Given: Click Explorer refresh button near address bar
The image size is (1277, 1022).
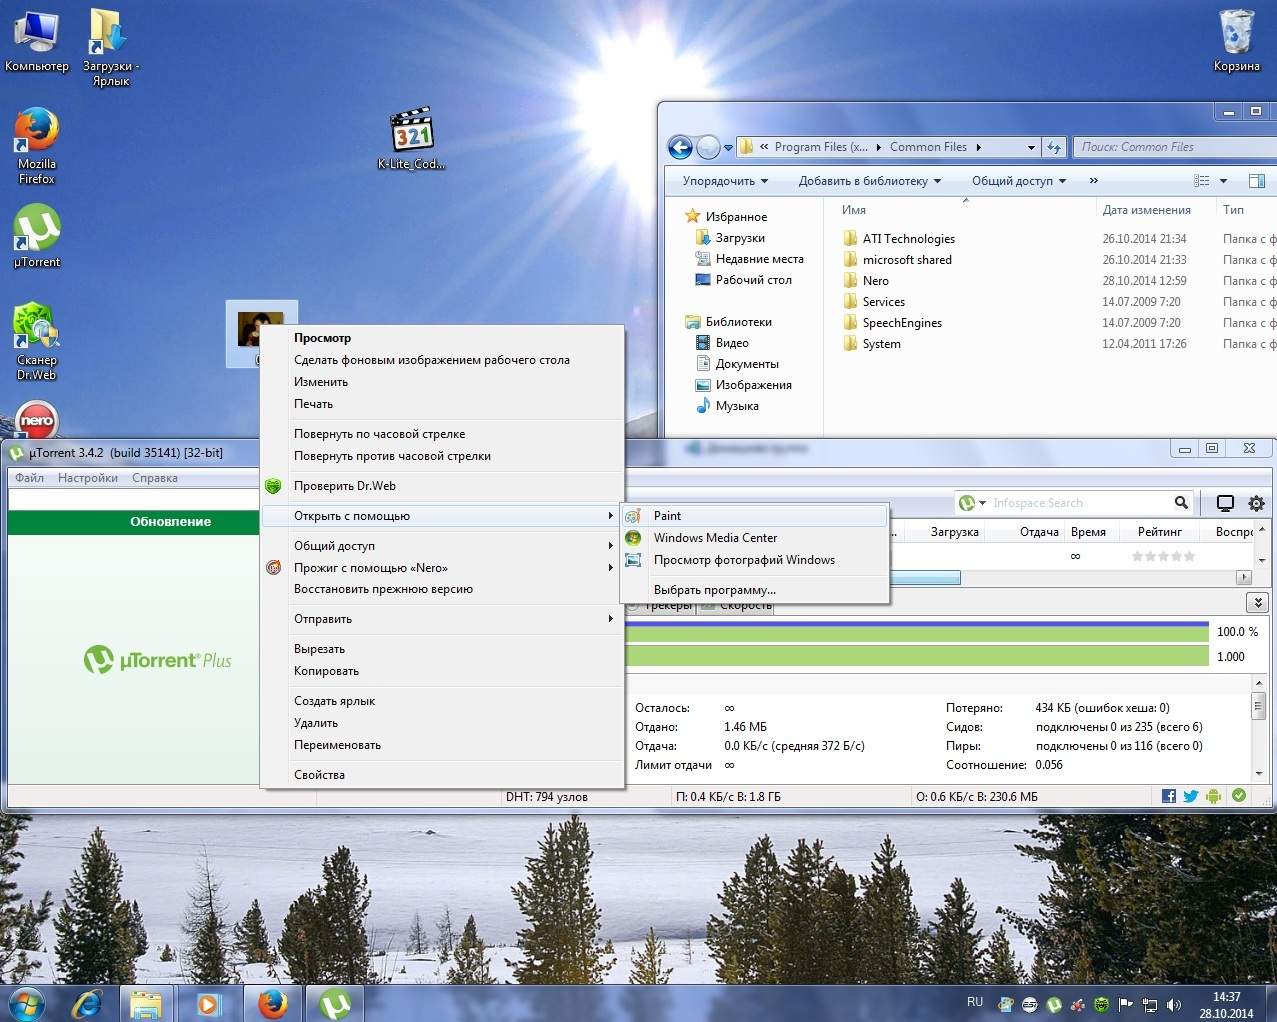Looking at the screenshot, I should (x=1053, y=147).
